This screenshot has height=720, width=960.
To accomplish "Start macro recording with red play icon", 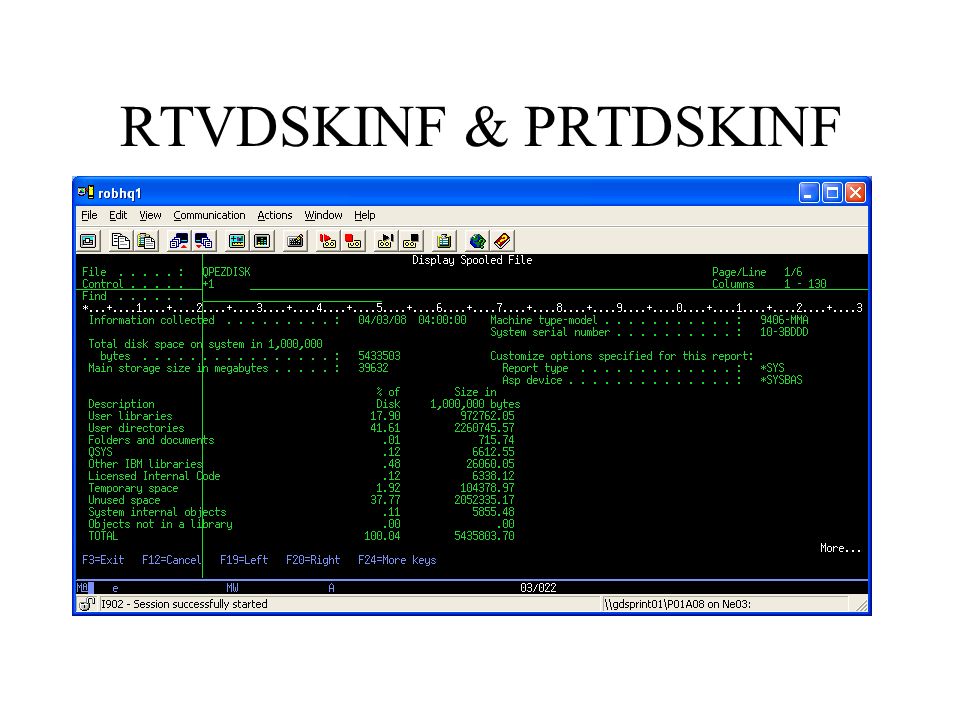I will pos(328,241).
